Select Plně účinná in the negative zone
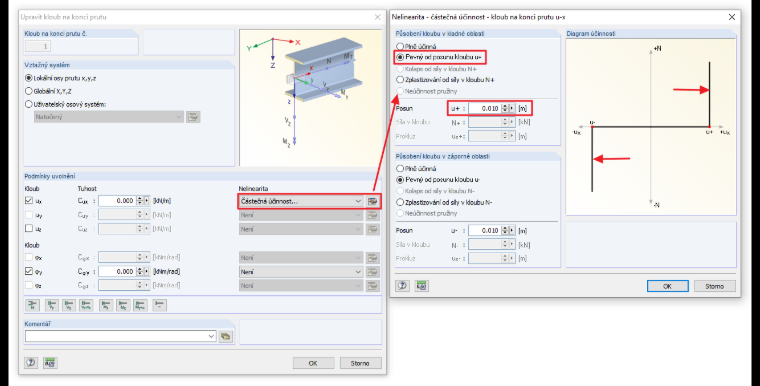760x386 pixels. (416, 169)
